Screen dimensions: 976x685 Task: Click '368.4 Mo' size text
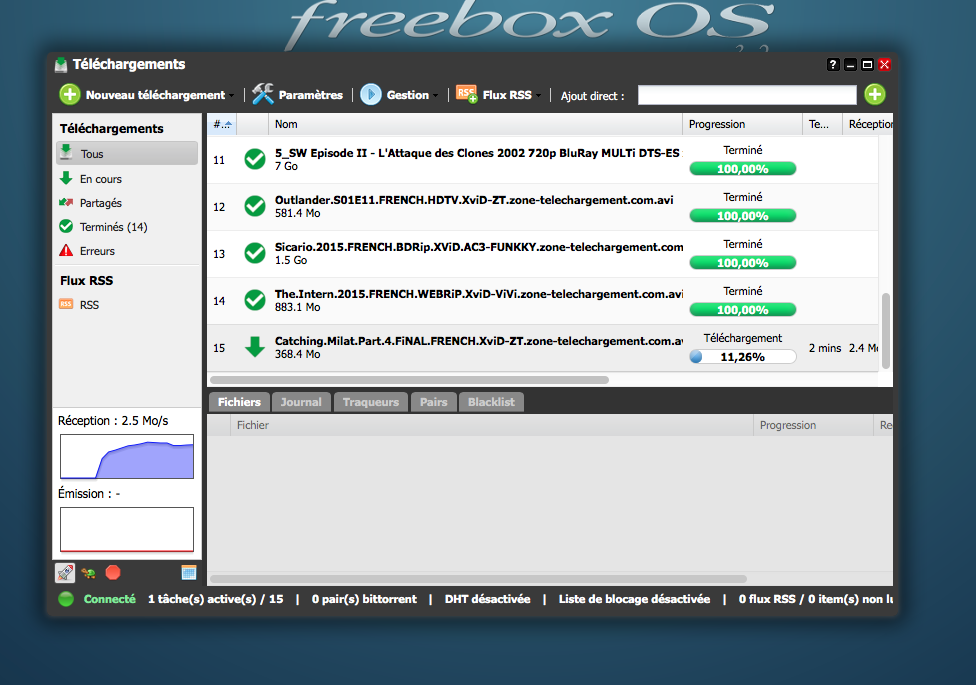(x=298, y=354)
